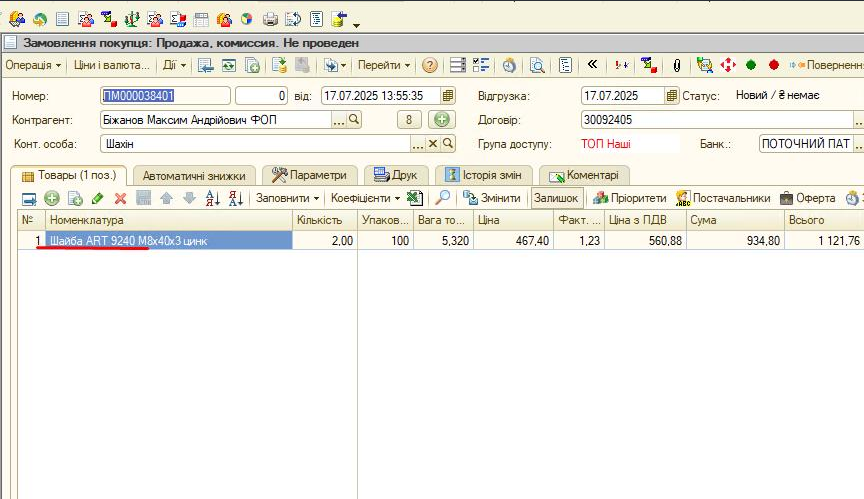This screenshot has width=864, height=499.
Task: Open the calendar picker next to document date
Action: tap(448, 96)
